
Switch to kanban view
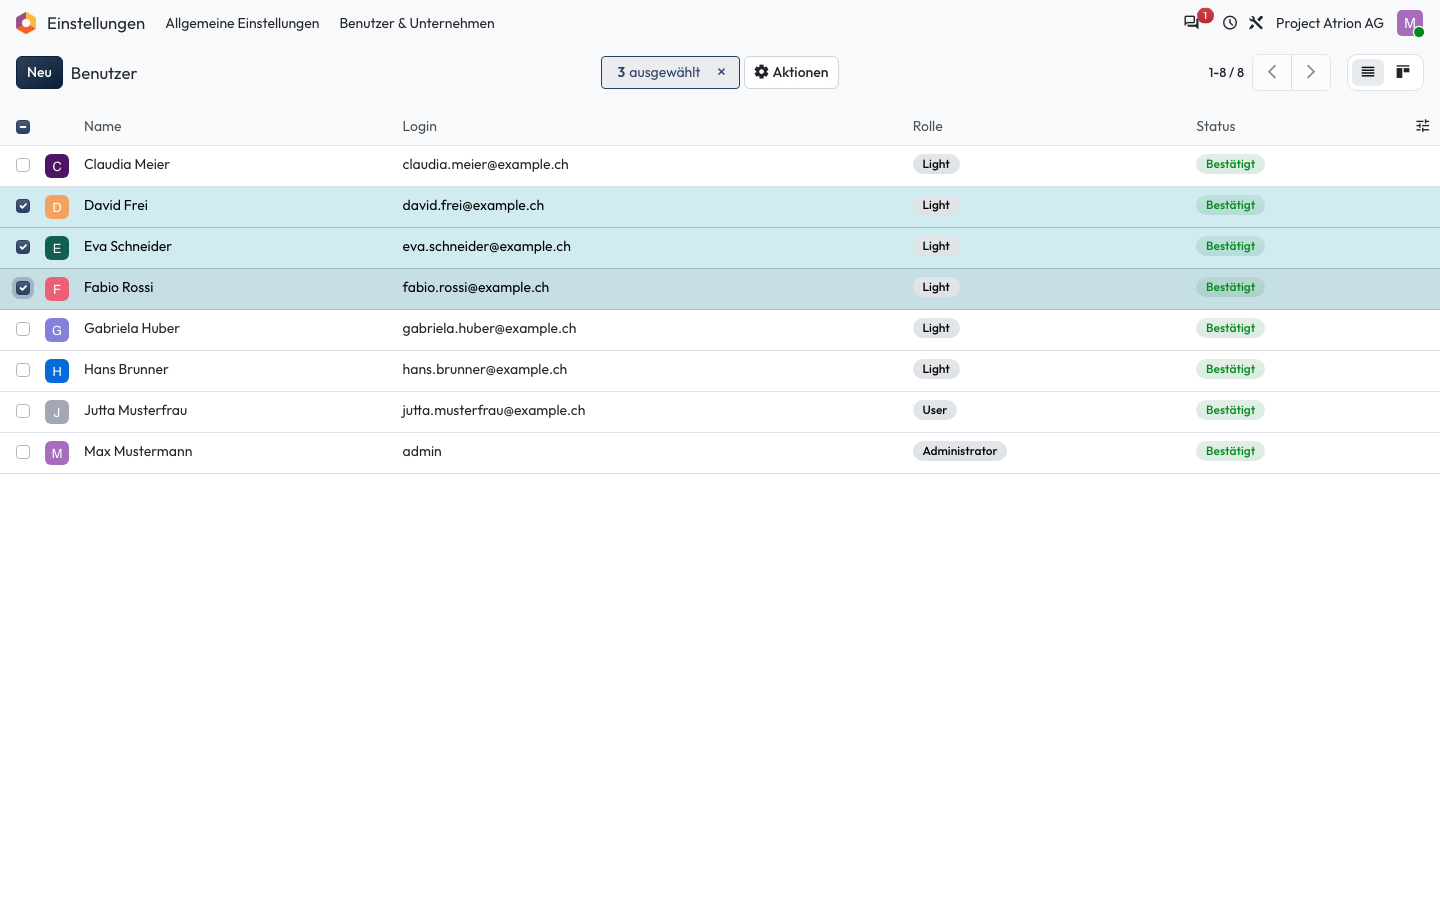[x=1403, y=72]
